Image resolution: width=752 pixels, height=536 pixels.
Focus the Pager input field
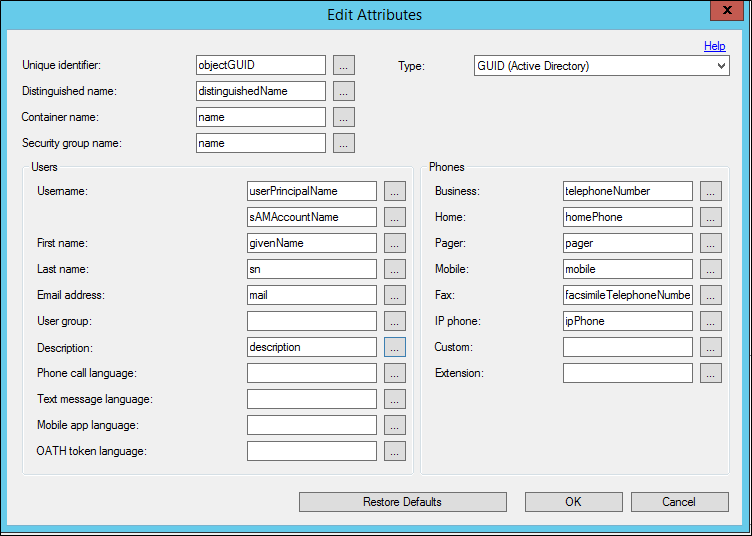[628, 243]
